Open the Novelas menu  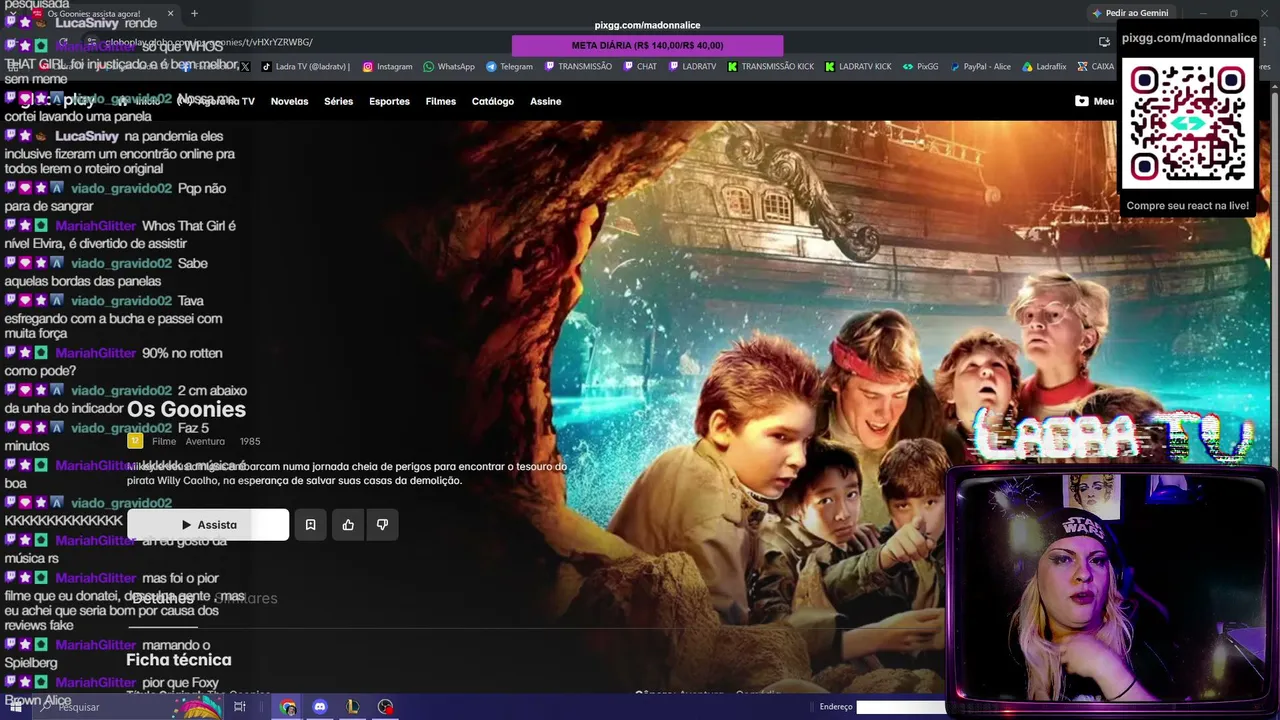click(289, 101)
